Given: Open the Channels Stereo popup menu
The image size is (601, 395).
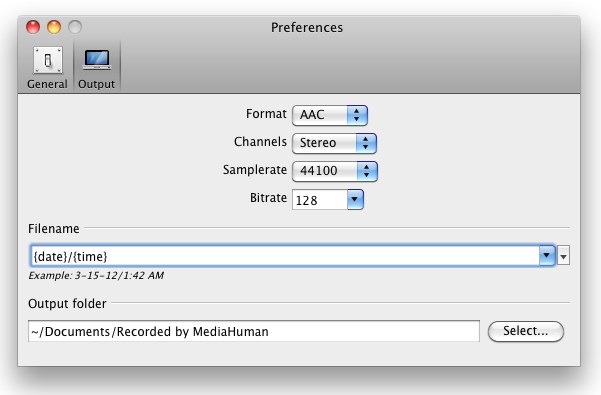Looking at the screenshot, I should point(334,143).
